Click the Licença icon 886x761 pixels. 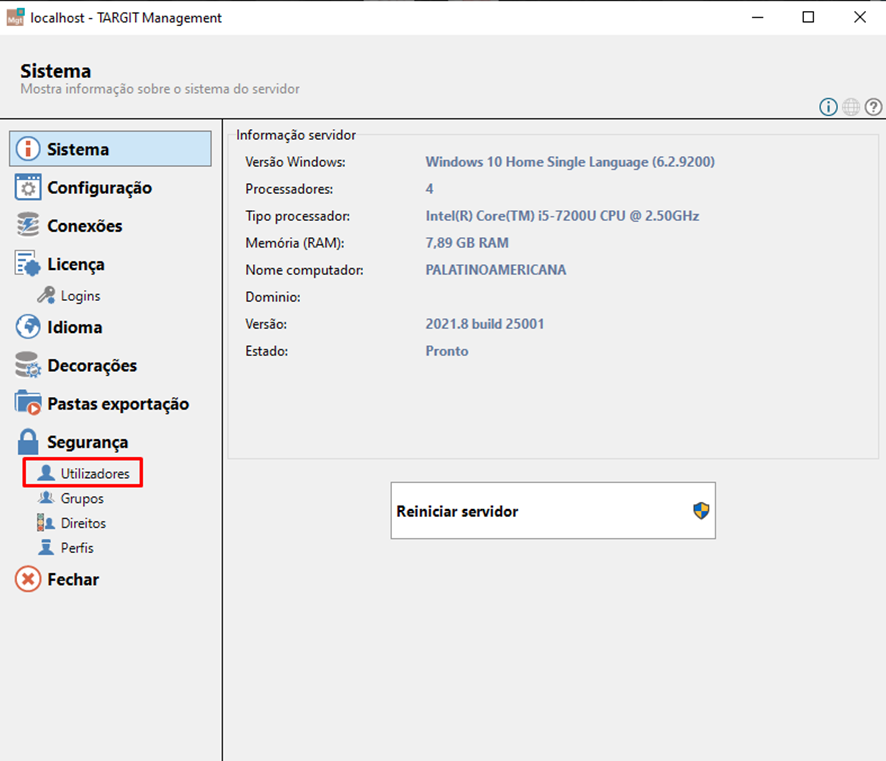pyautogui.click(x=28, y=264)
